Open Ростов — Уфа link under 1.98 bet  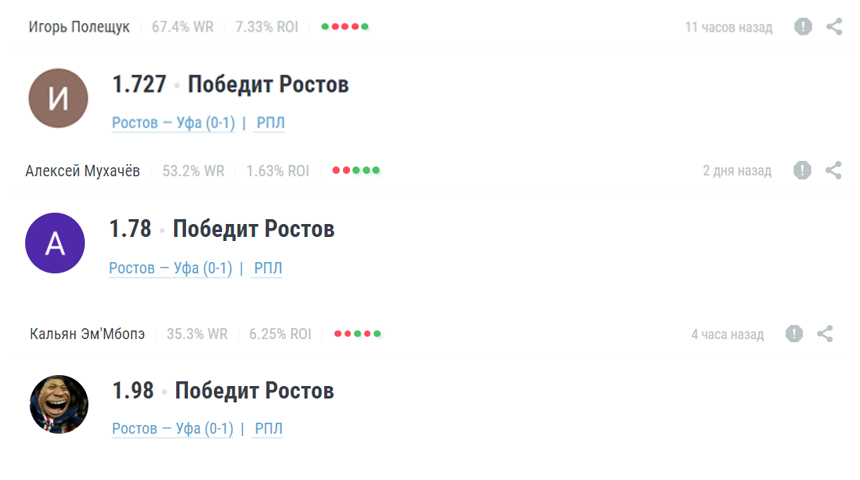(x=173, y=428)
